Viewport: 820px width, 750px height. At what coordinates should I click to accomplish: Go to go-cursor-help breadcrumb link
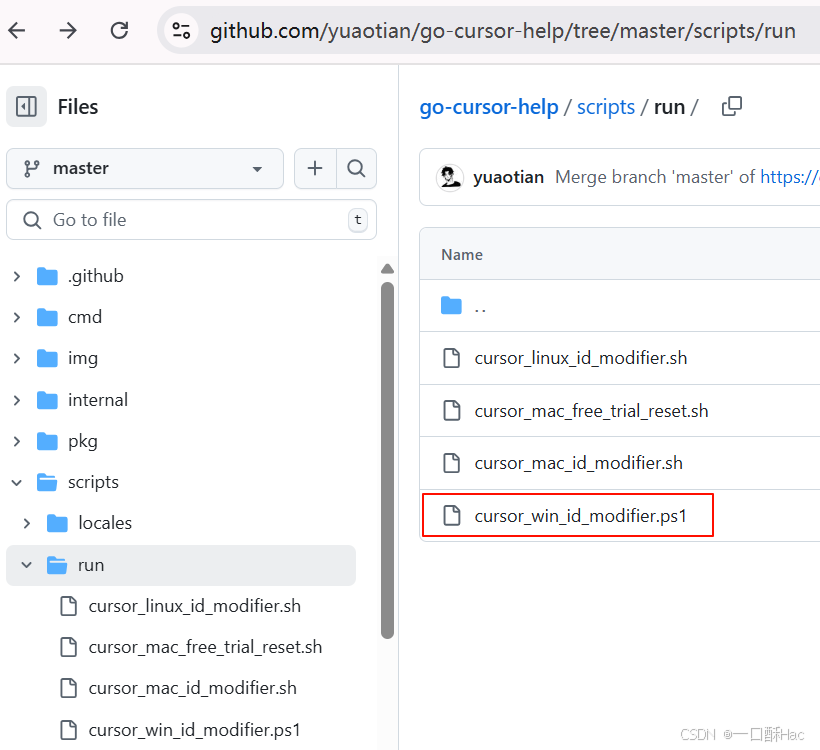(x=489, y=107)
